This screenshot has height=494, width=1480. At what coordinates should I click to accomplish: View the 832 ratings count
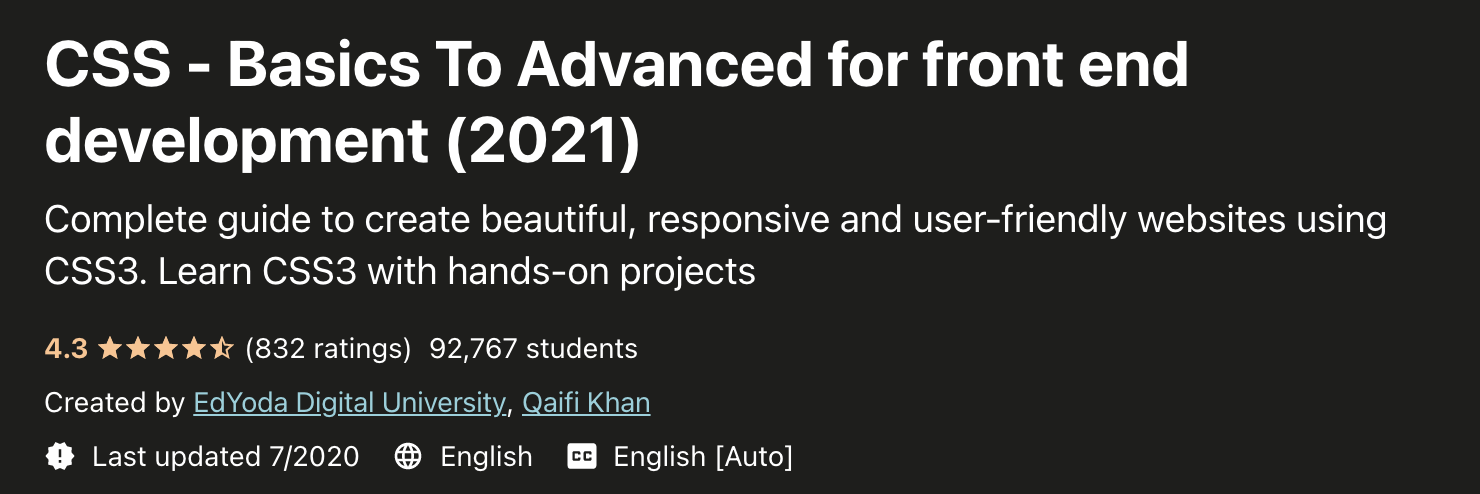328,349
